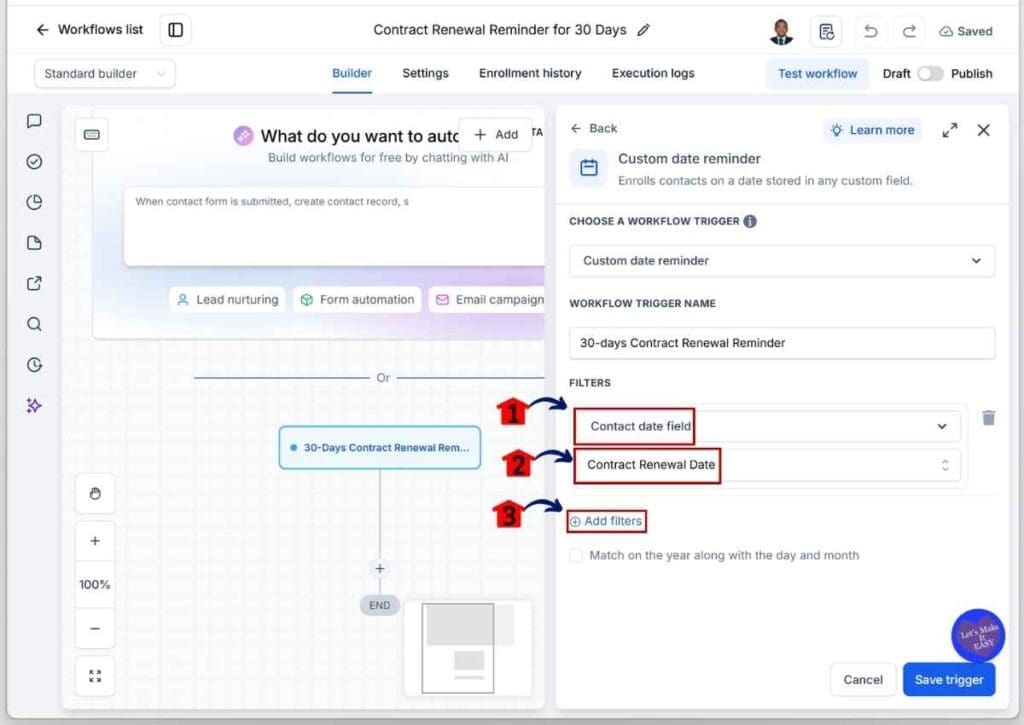Switch to the Builder tab

pyautogui.click(x=352, y=73)
